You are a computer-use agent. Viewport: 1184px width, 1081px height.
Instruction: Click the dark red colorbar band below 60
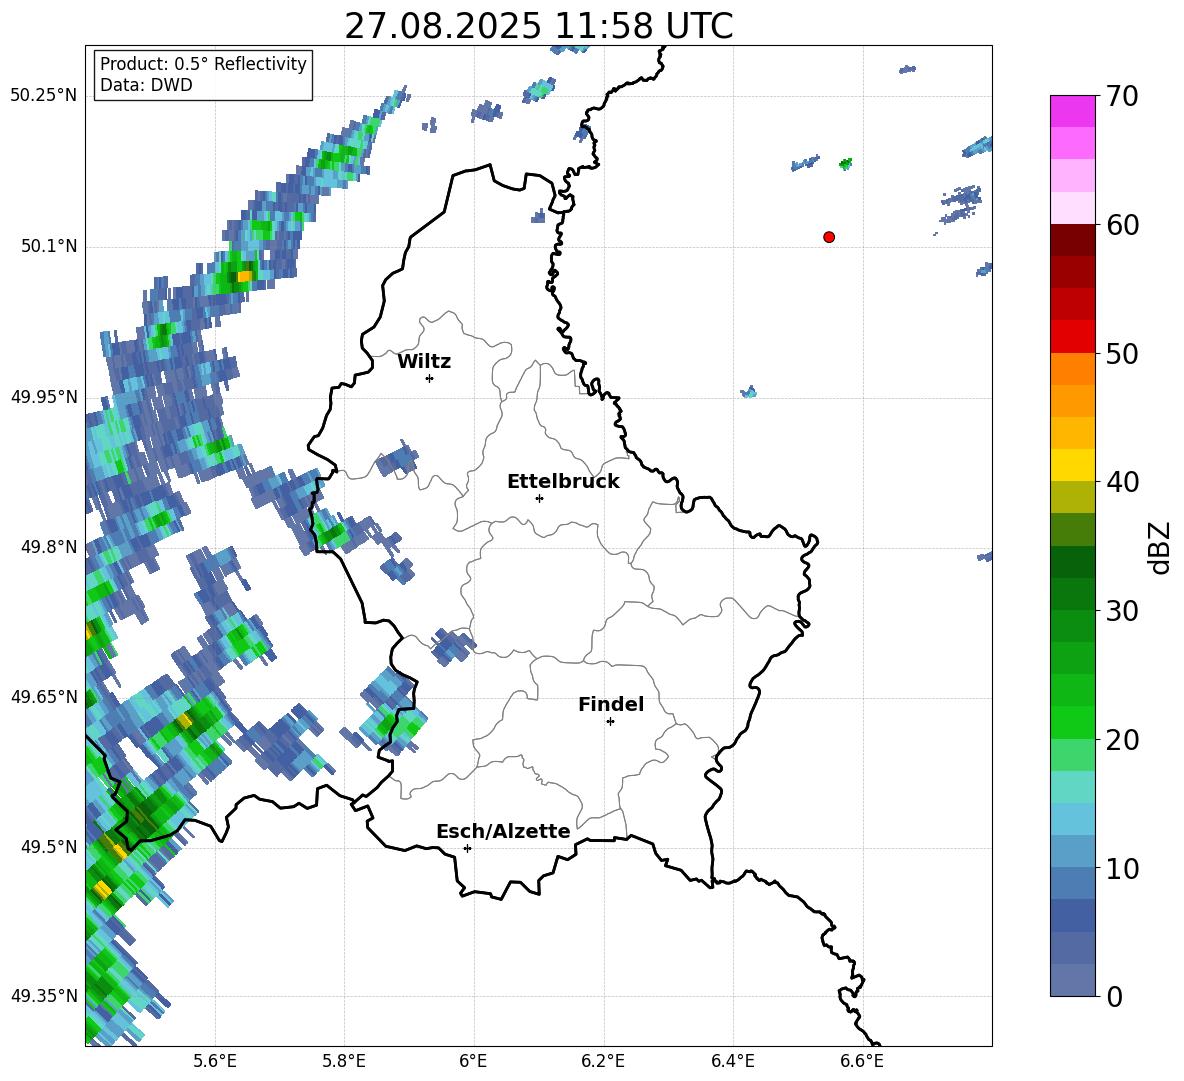[1072, 240]
